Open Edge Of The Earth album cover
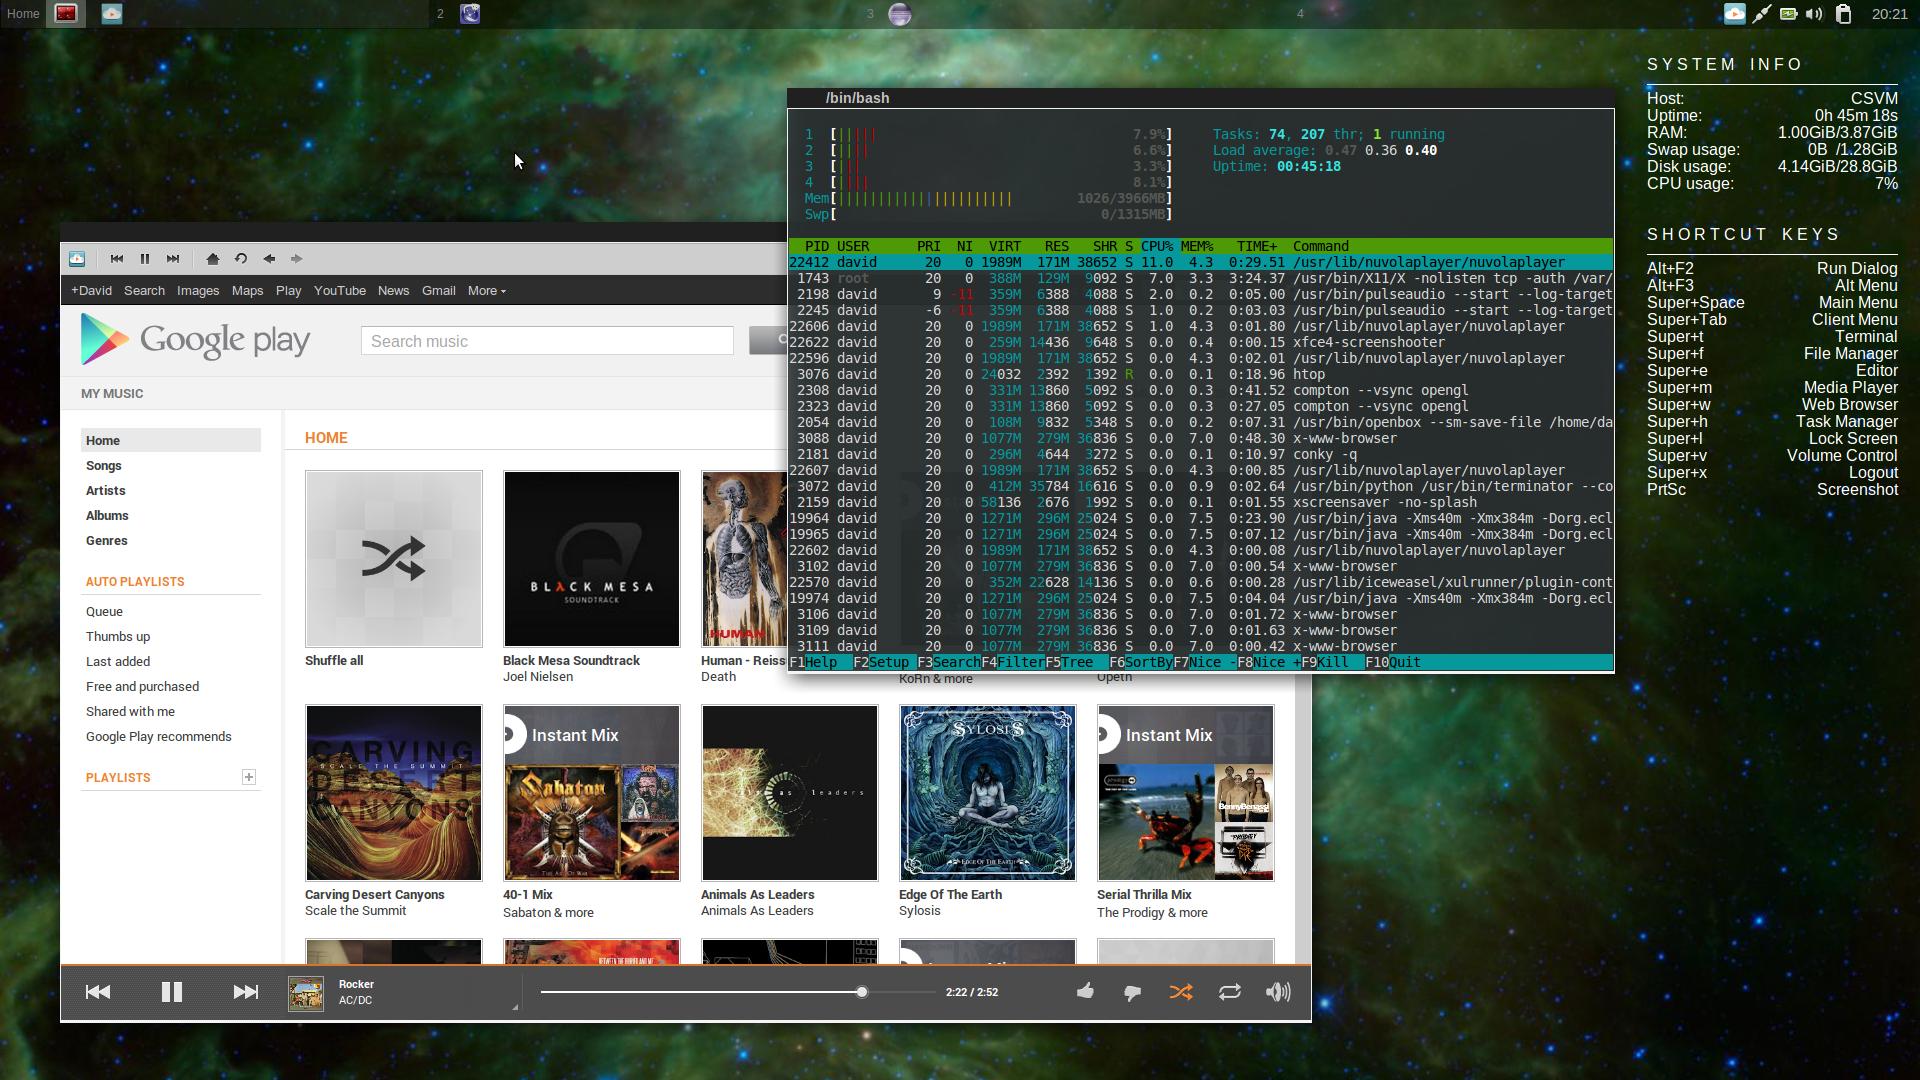 click(988, 793)
